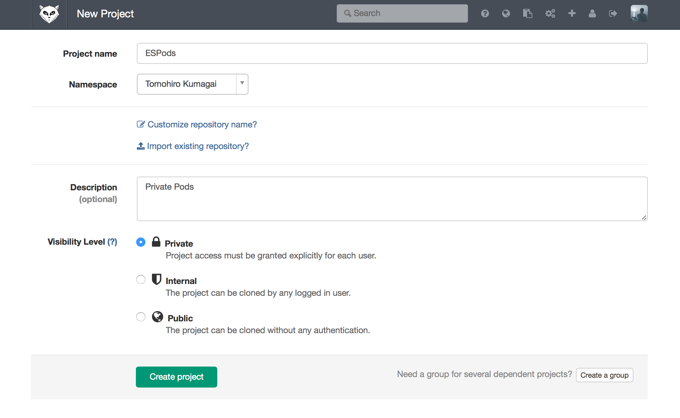680x418 pixels.
Task: Open the snippets clipboard icon
Action: tap(527, 13)
